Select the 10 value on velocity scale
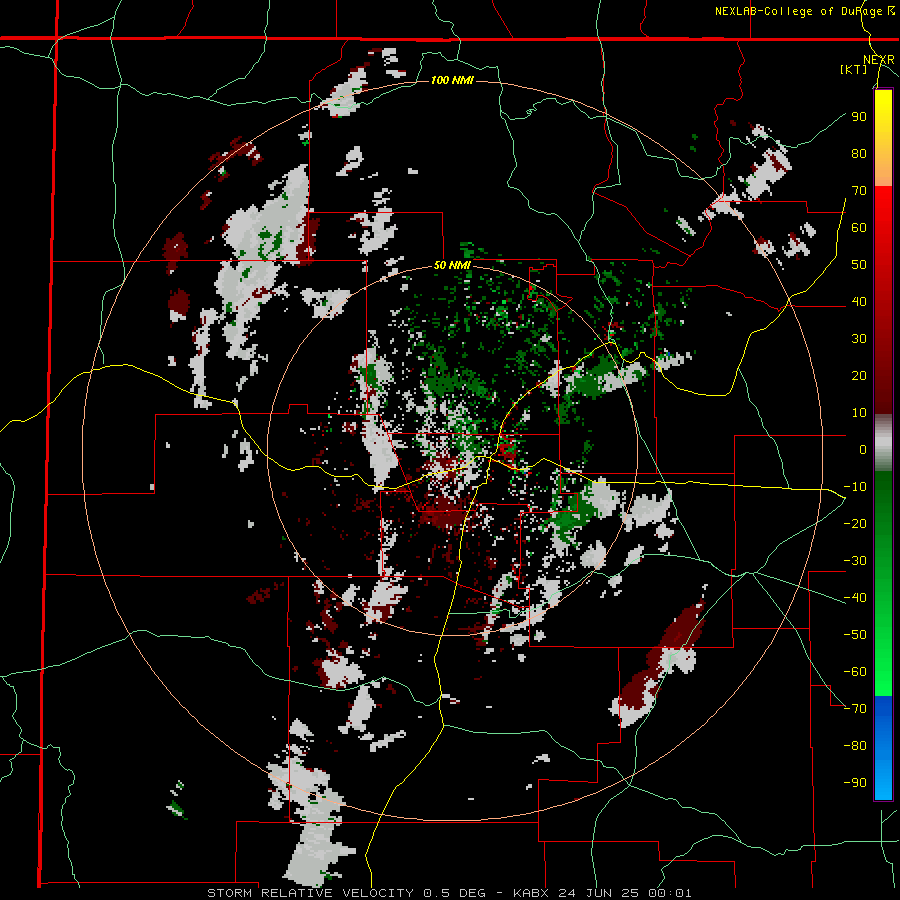This screenshot has height=900, width=900. click(859, 413)
